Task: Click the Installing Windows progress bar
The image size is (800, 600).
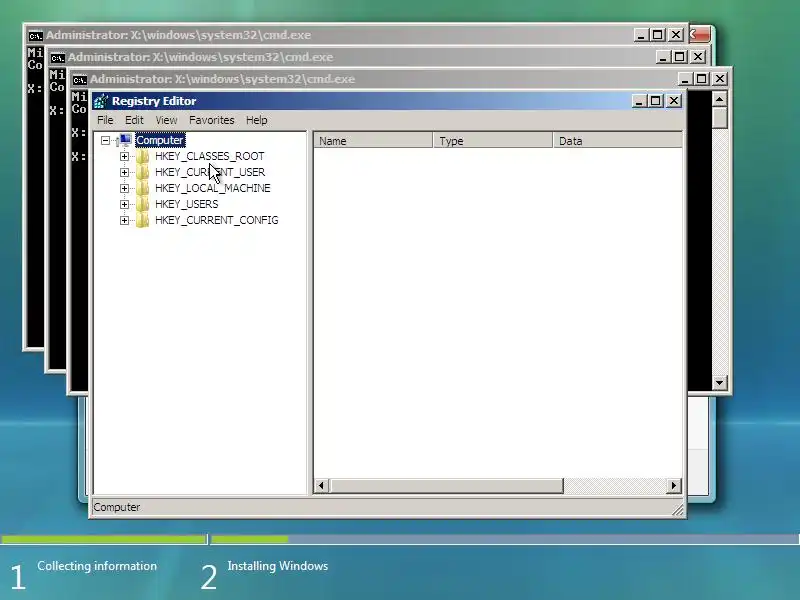Action: [505, 539]
